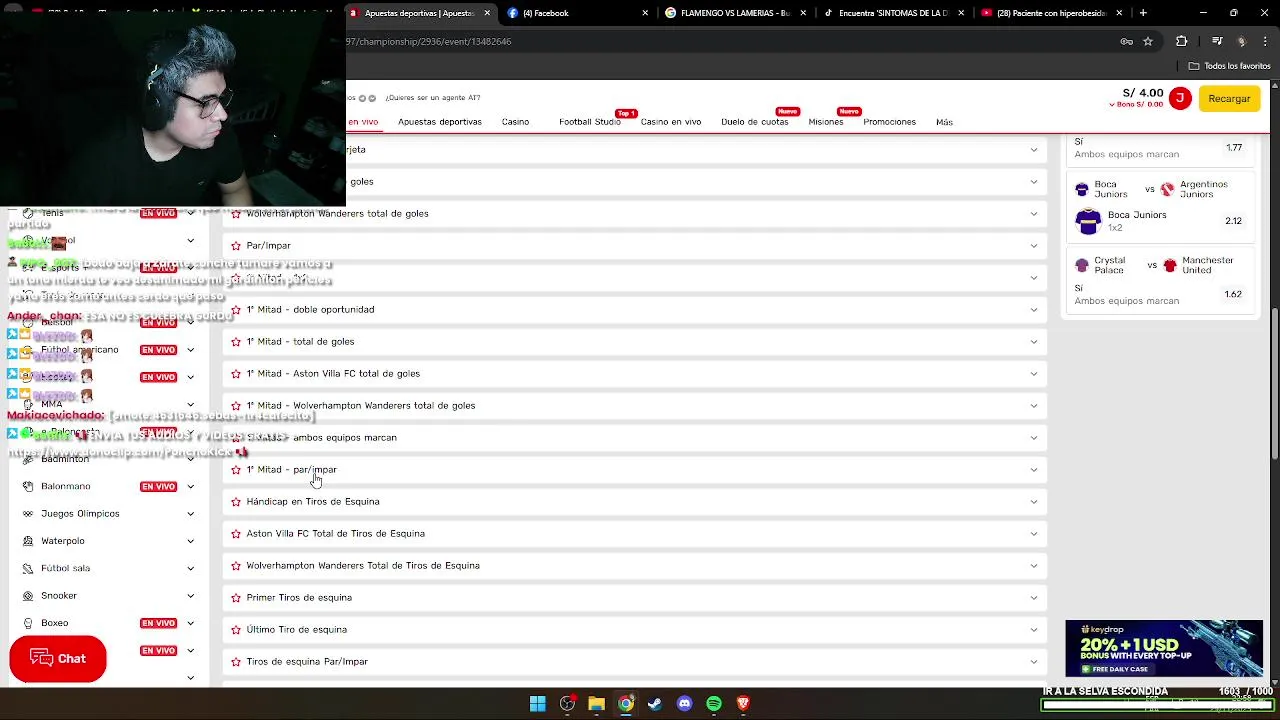Favorite 1ª Mitad - Aston Villa FC goles star

236,374
